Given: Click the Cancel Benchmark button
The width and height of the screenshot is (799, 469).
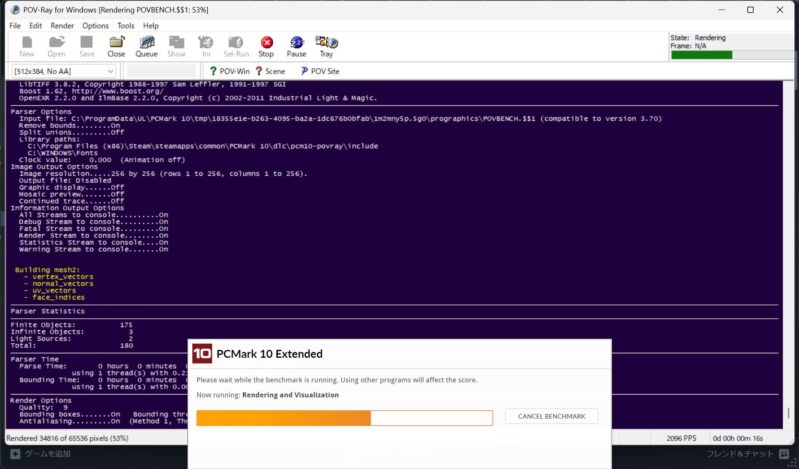Looking at the screenshot, I should click(x=551, y=416).
